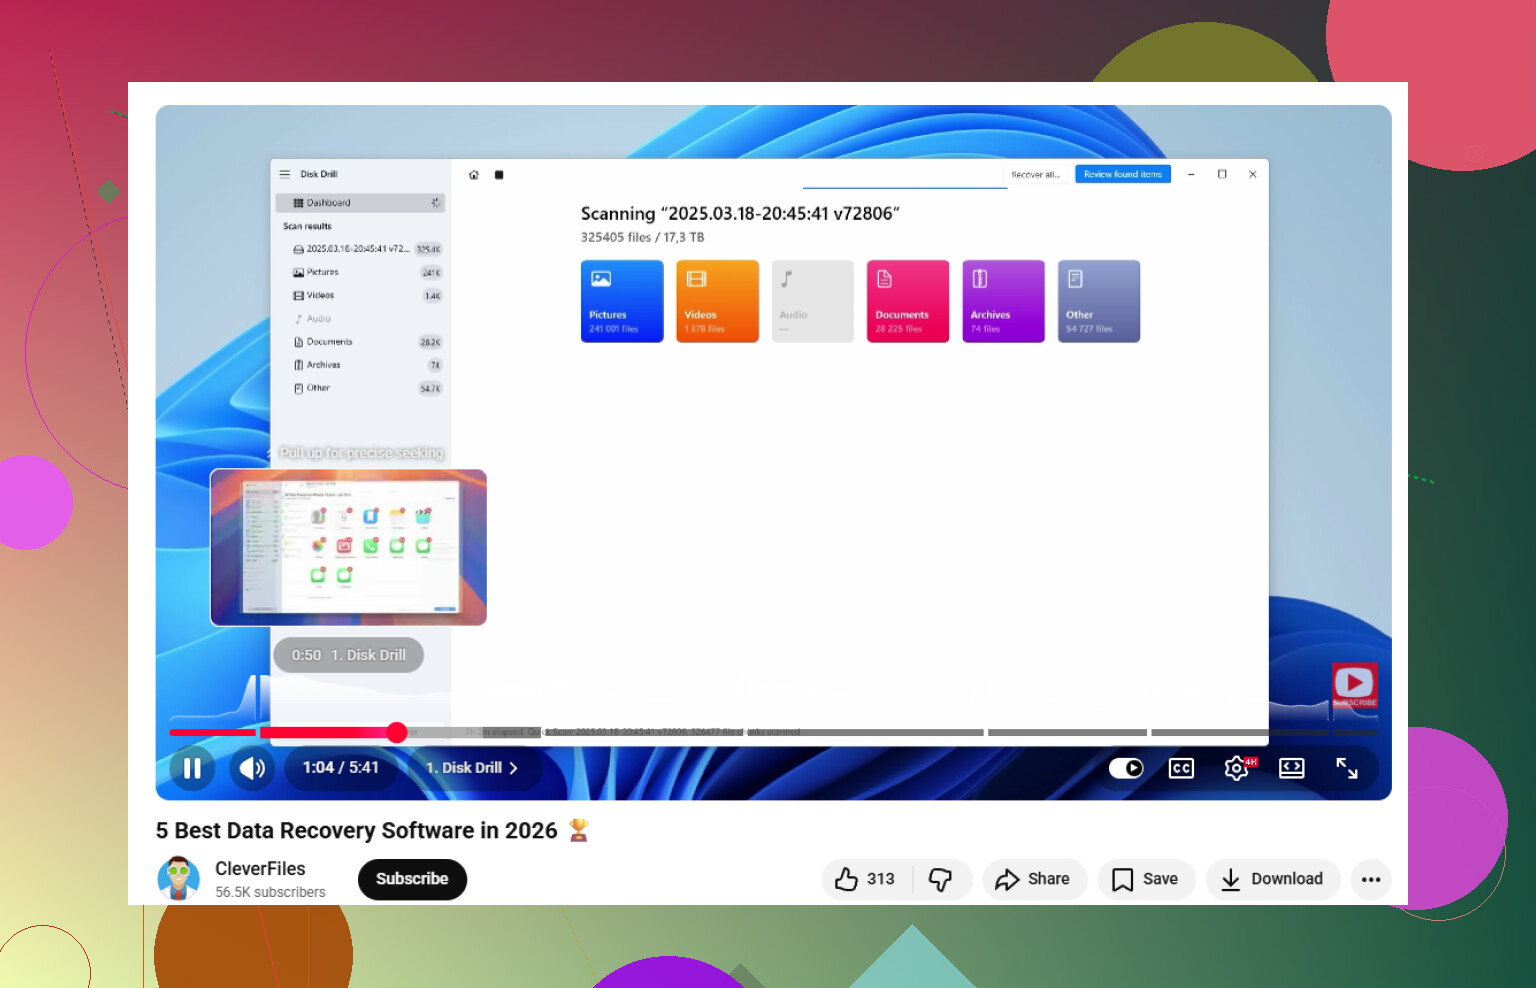
Task: Open the CleverFiles channel name link
Action: [260, 869]
